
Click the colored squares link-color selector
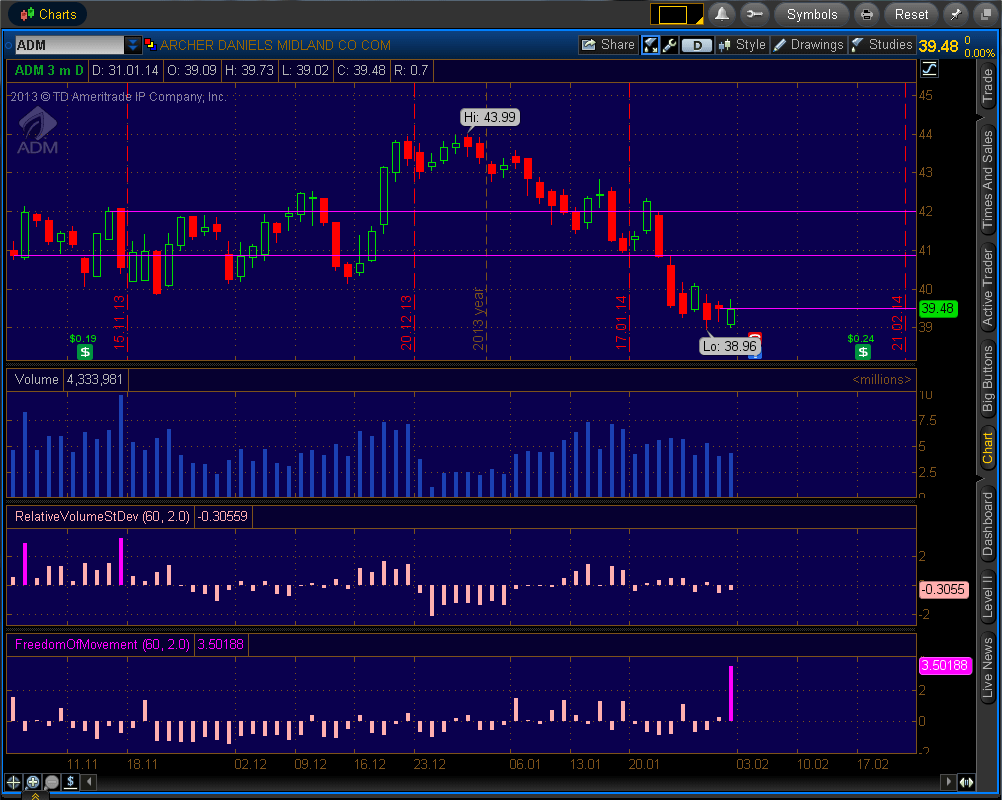pyautogui.click(x=150, y=45)
